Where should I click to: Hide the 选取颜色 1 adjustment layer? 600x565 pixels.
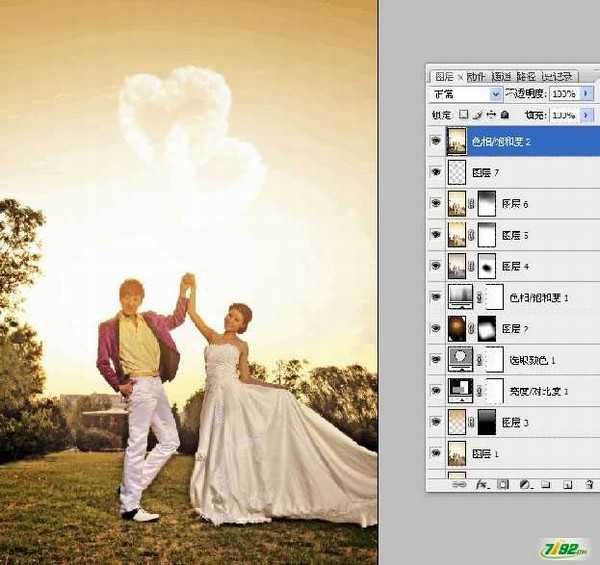[x=435, y=359]
